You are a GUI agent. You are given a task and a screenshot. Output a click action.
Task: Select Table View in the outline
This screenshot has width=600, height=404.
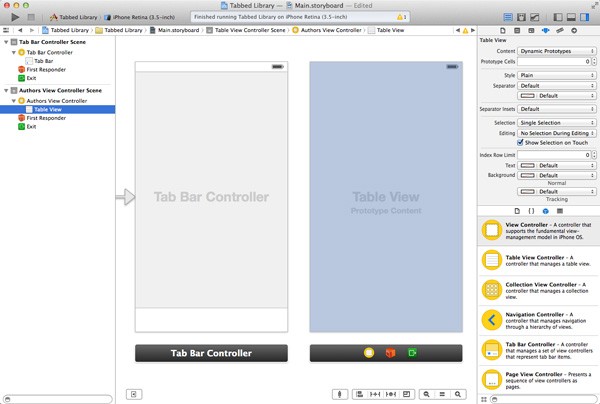[x=57, y=109]
